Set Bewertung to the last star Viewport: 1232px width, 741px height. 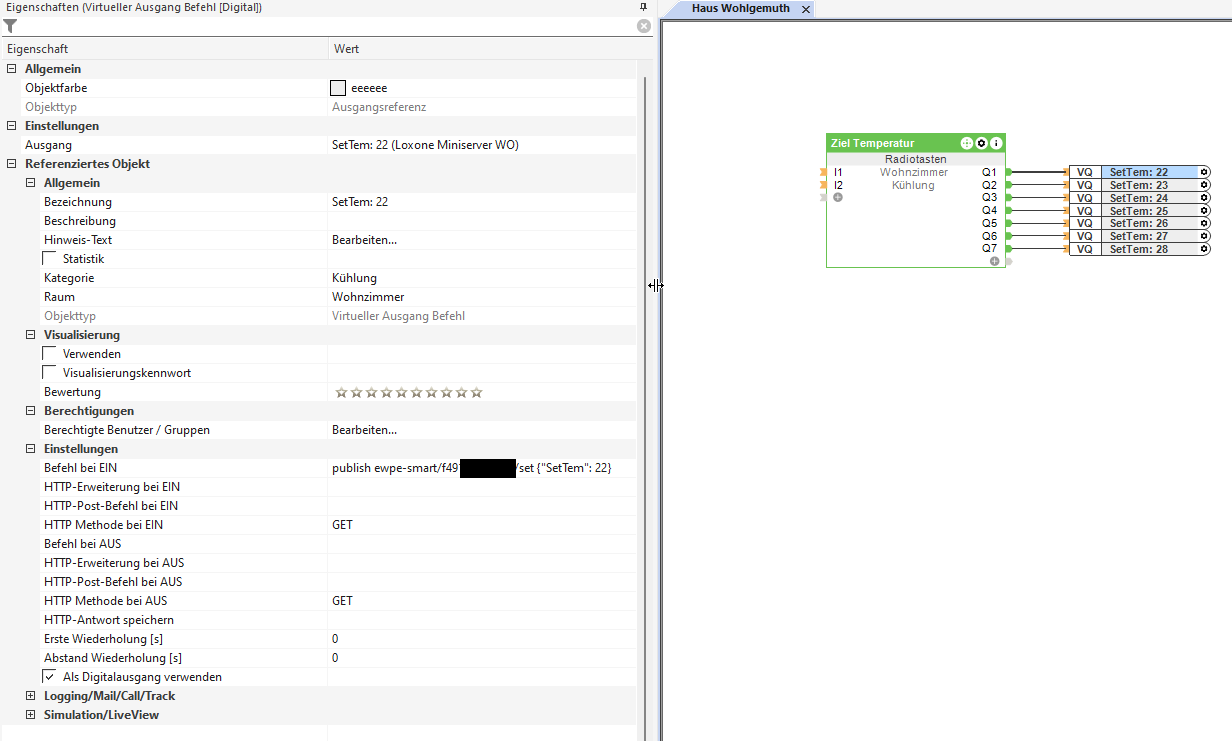477,392
